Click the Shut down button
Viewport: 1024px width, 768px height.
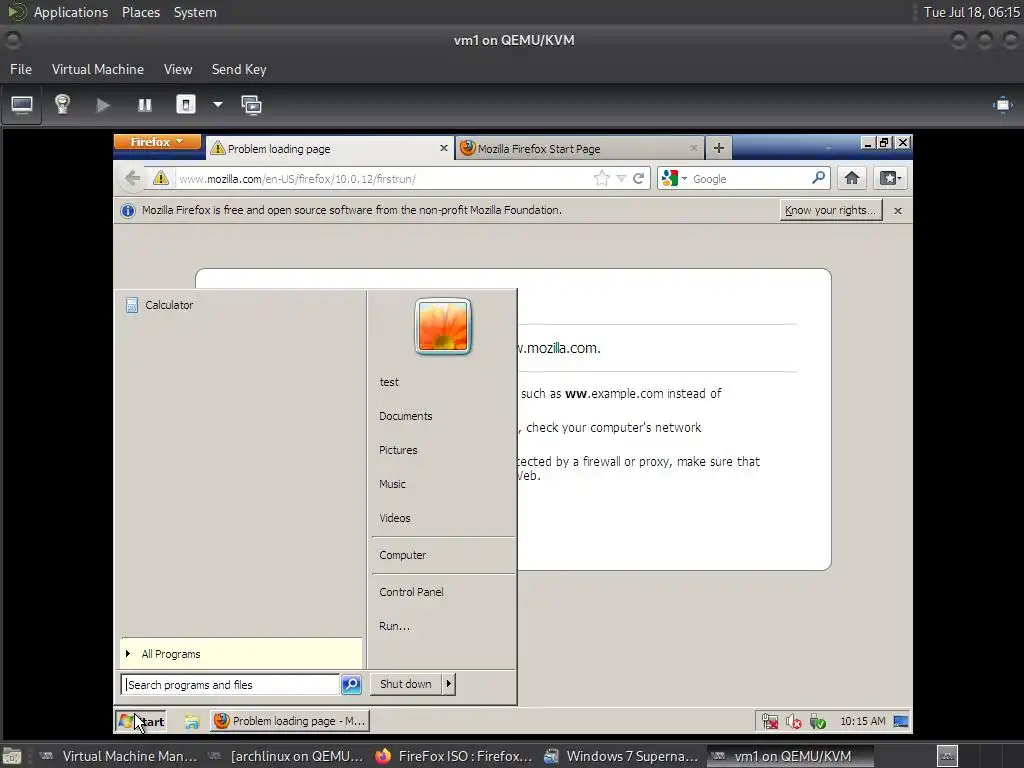[x=406, y=684]
